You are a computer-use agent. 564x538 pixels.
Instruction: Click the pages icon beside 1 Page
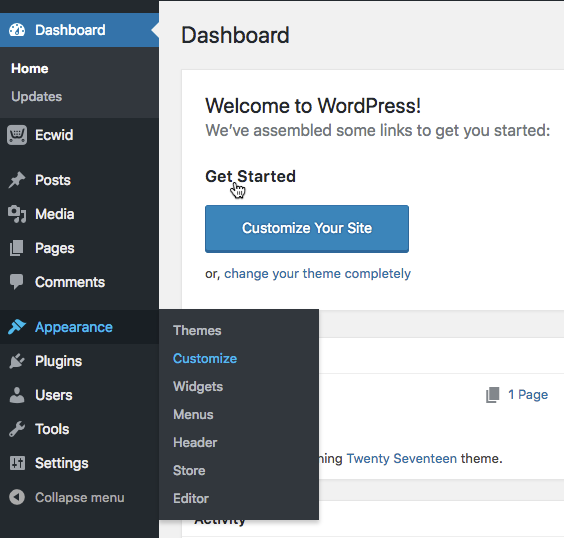coord(493,395)
